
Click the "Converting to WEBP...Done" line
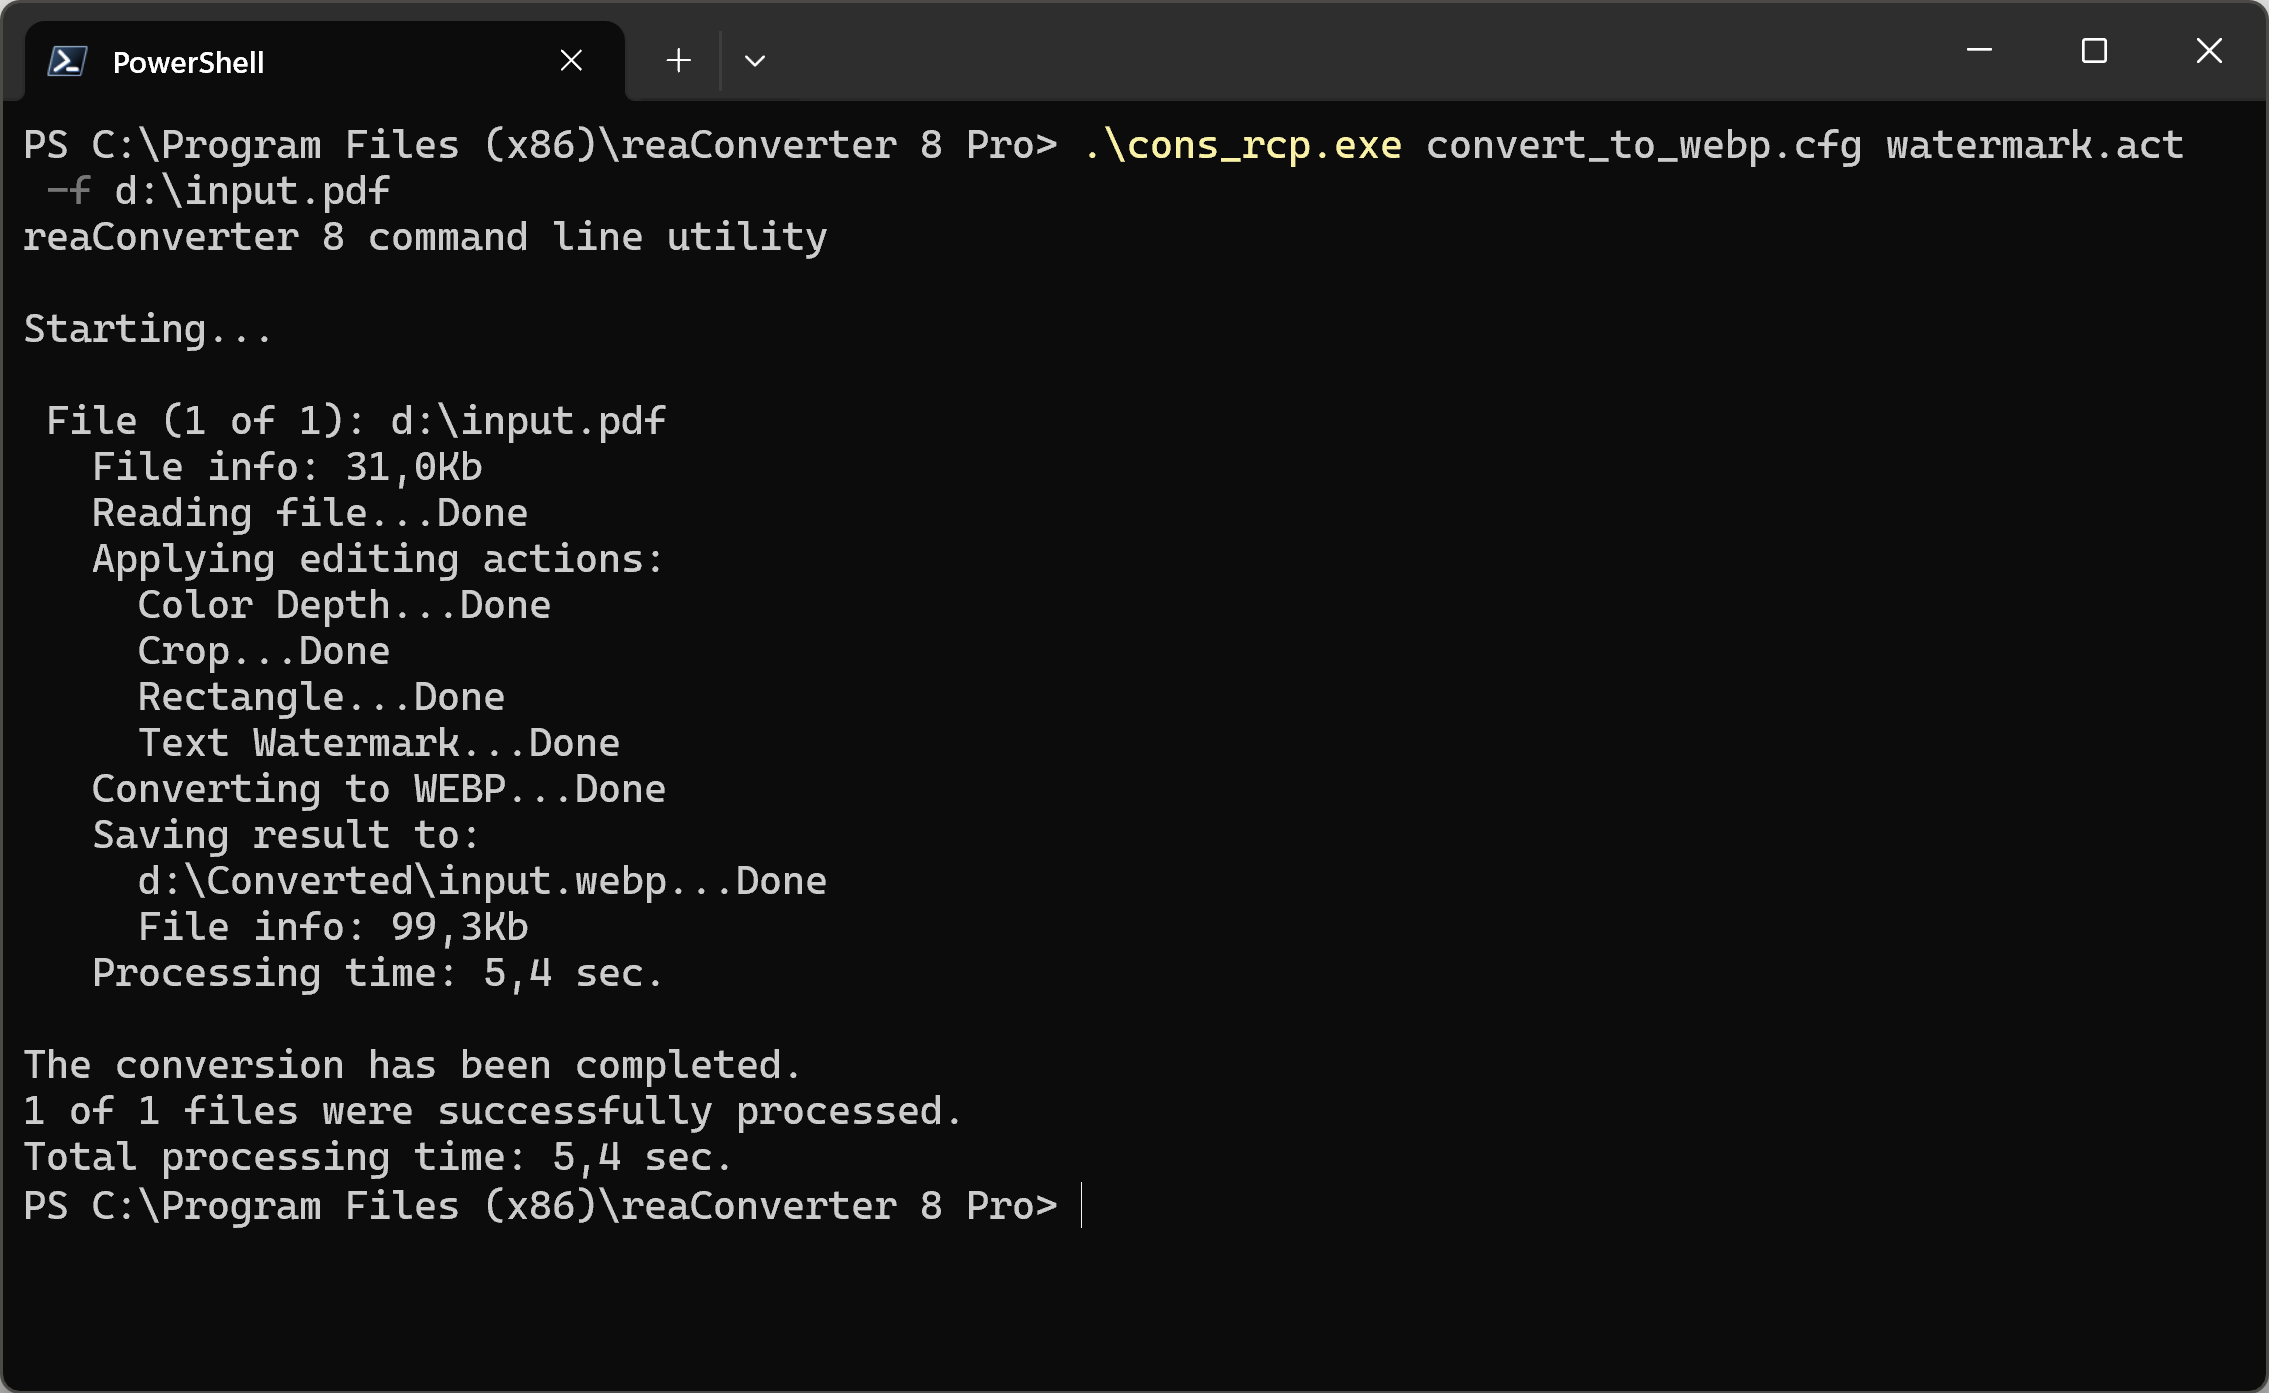(378, 789)
